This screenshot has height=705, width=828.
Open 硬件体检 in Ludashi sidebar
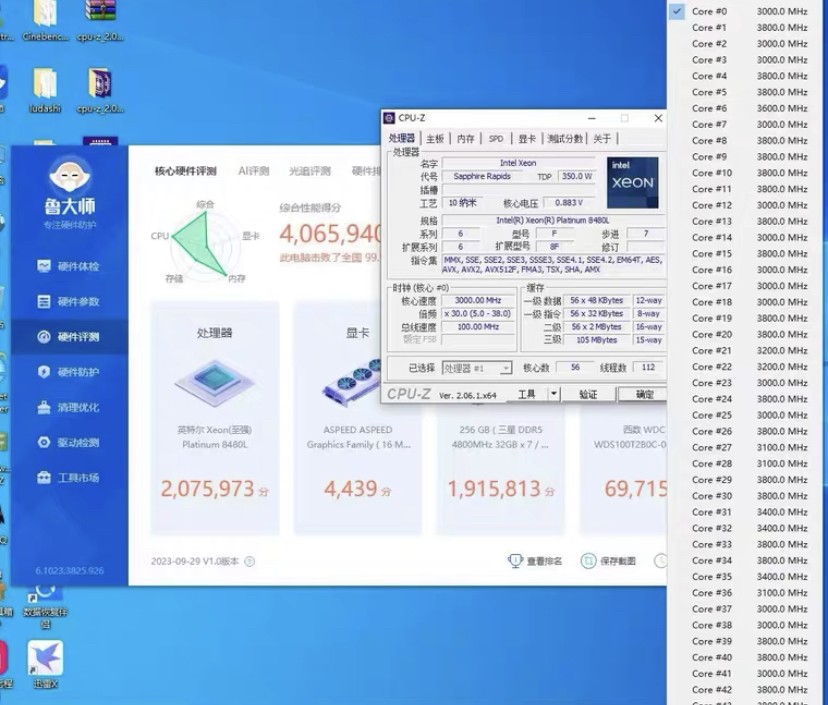point(69,266)
